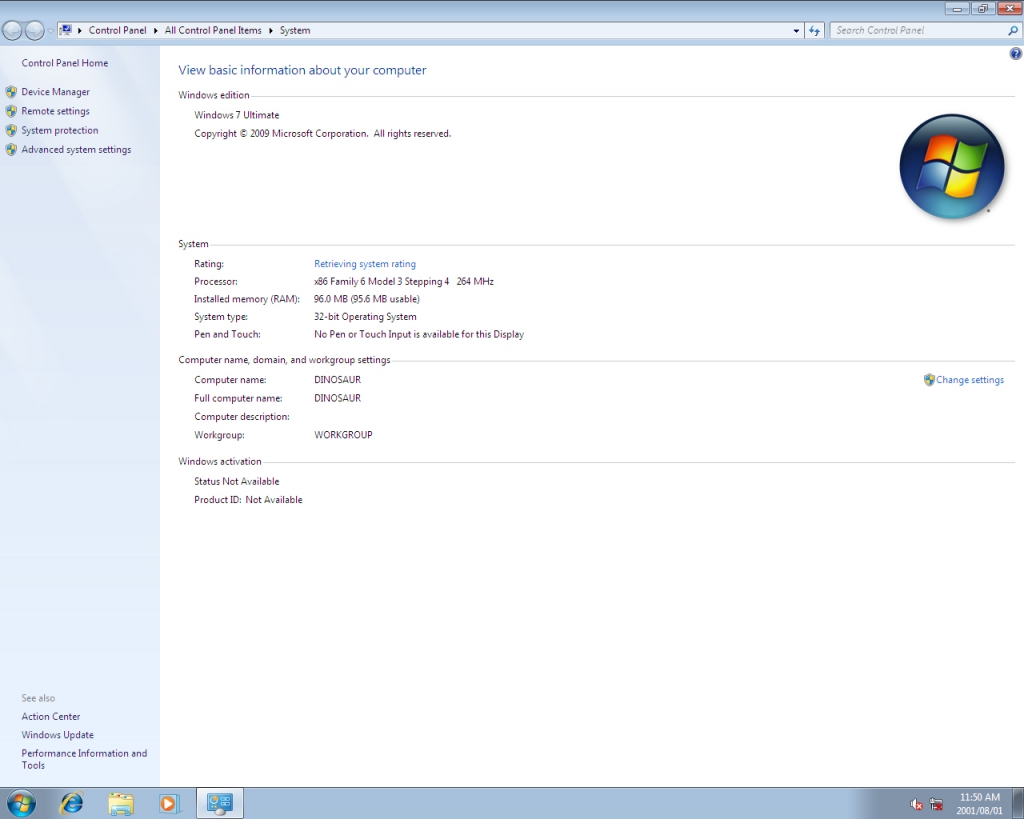Screen dimensions: 1024x819
Task: Open Windows Update from See also
Action: click(57, 734)
